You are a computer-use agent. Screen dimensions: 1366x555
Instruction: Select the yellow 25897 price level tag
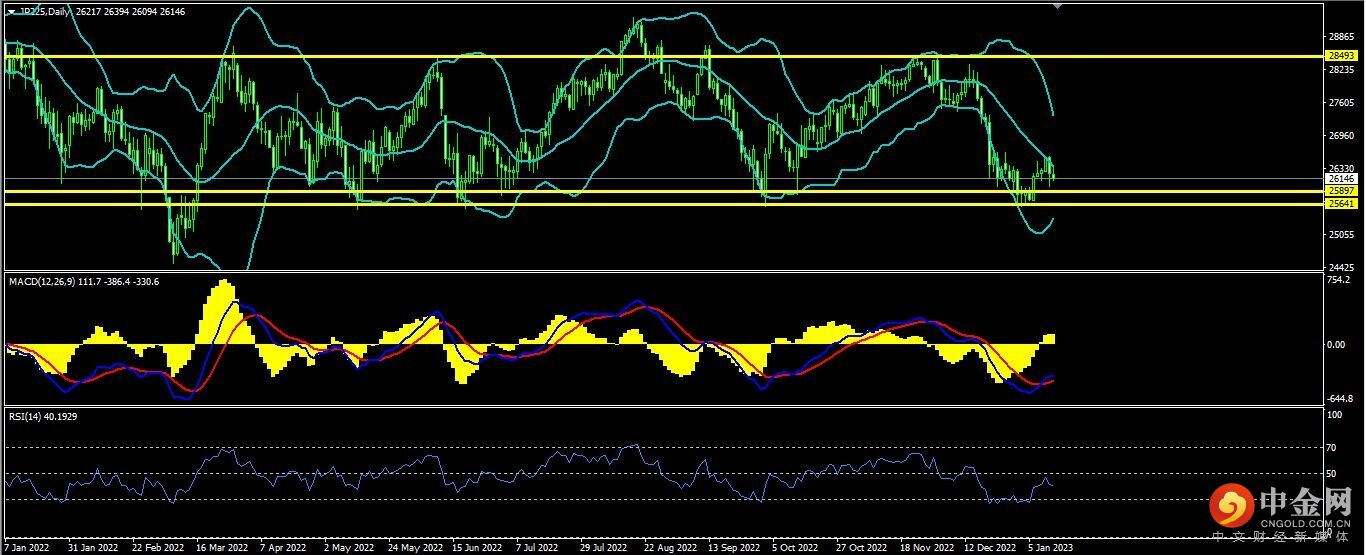(x=1340, y=190)
